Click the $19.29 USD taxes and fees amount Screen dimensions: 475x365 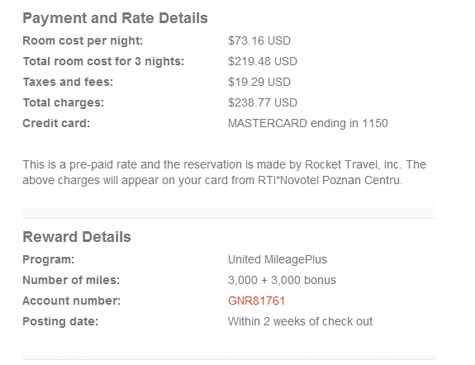[259, 82]
